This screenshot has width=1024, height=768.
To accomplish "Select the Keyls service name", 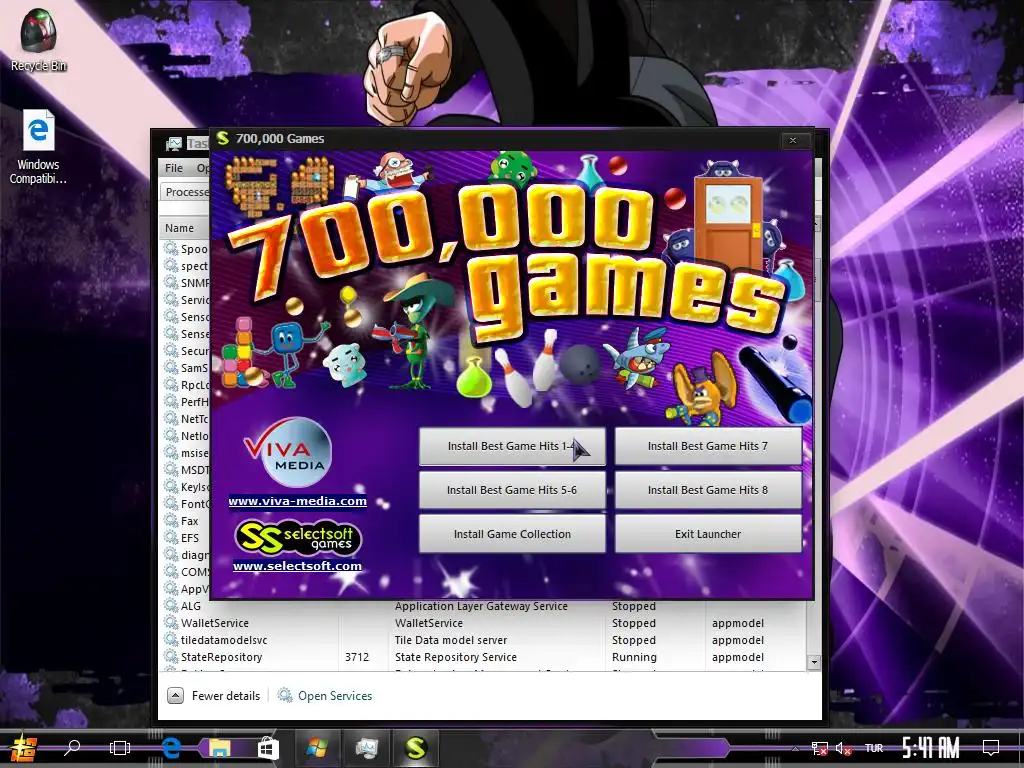I will (x=195, y=487).
